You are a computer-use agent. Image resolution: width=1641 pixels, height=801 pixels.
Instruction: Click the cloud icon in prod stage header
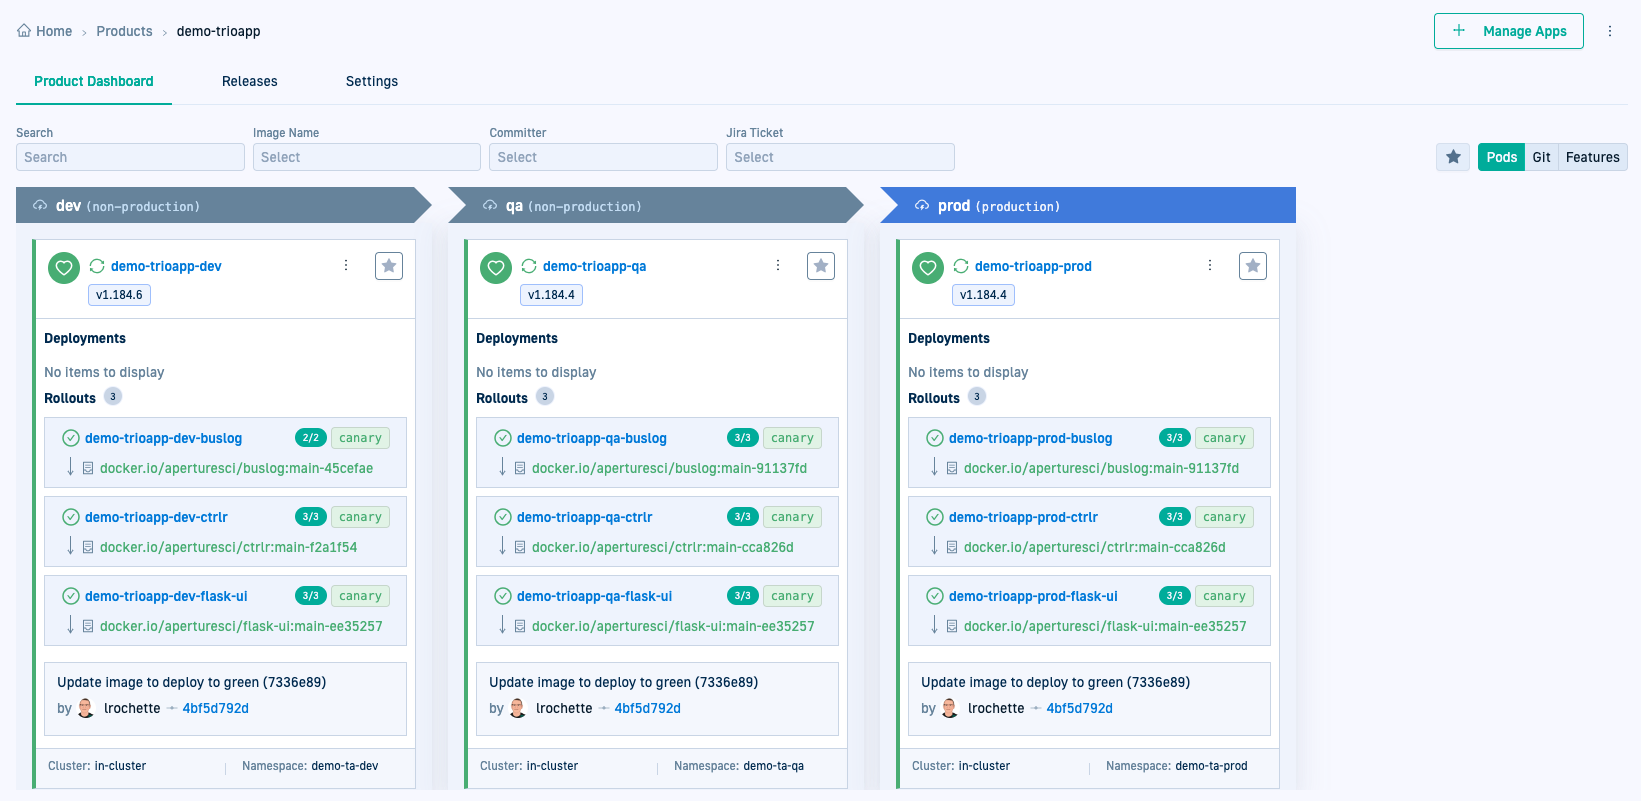(922, 206)
